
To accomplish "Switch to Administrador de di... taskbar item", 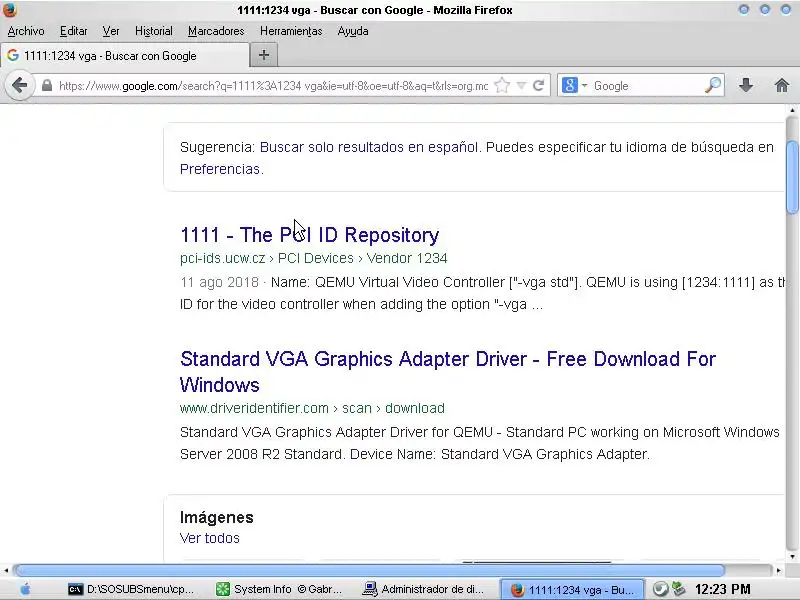I will pyautogui.click(x=423, y=589).
